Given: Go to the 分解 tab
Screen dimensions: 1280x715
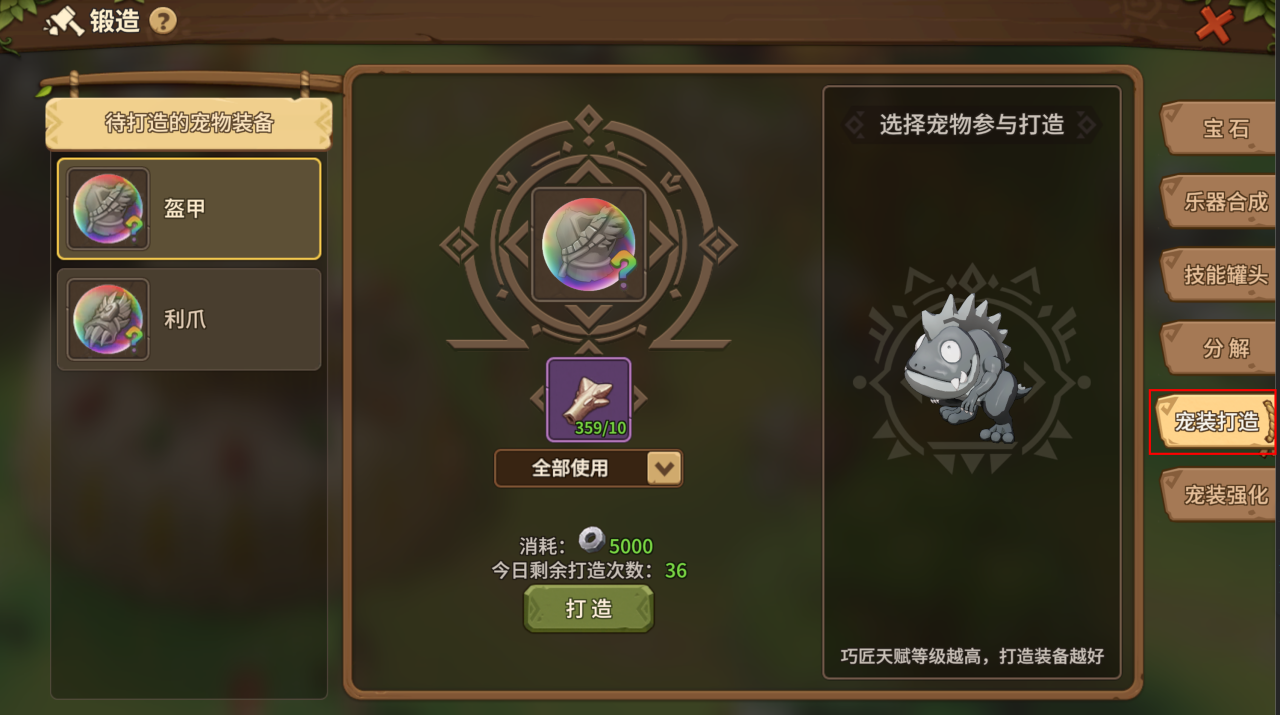Looking at the screenshot, I should (x=1224, y=348).
